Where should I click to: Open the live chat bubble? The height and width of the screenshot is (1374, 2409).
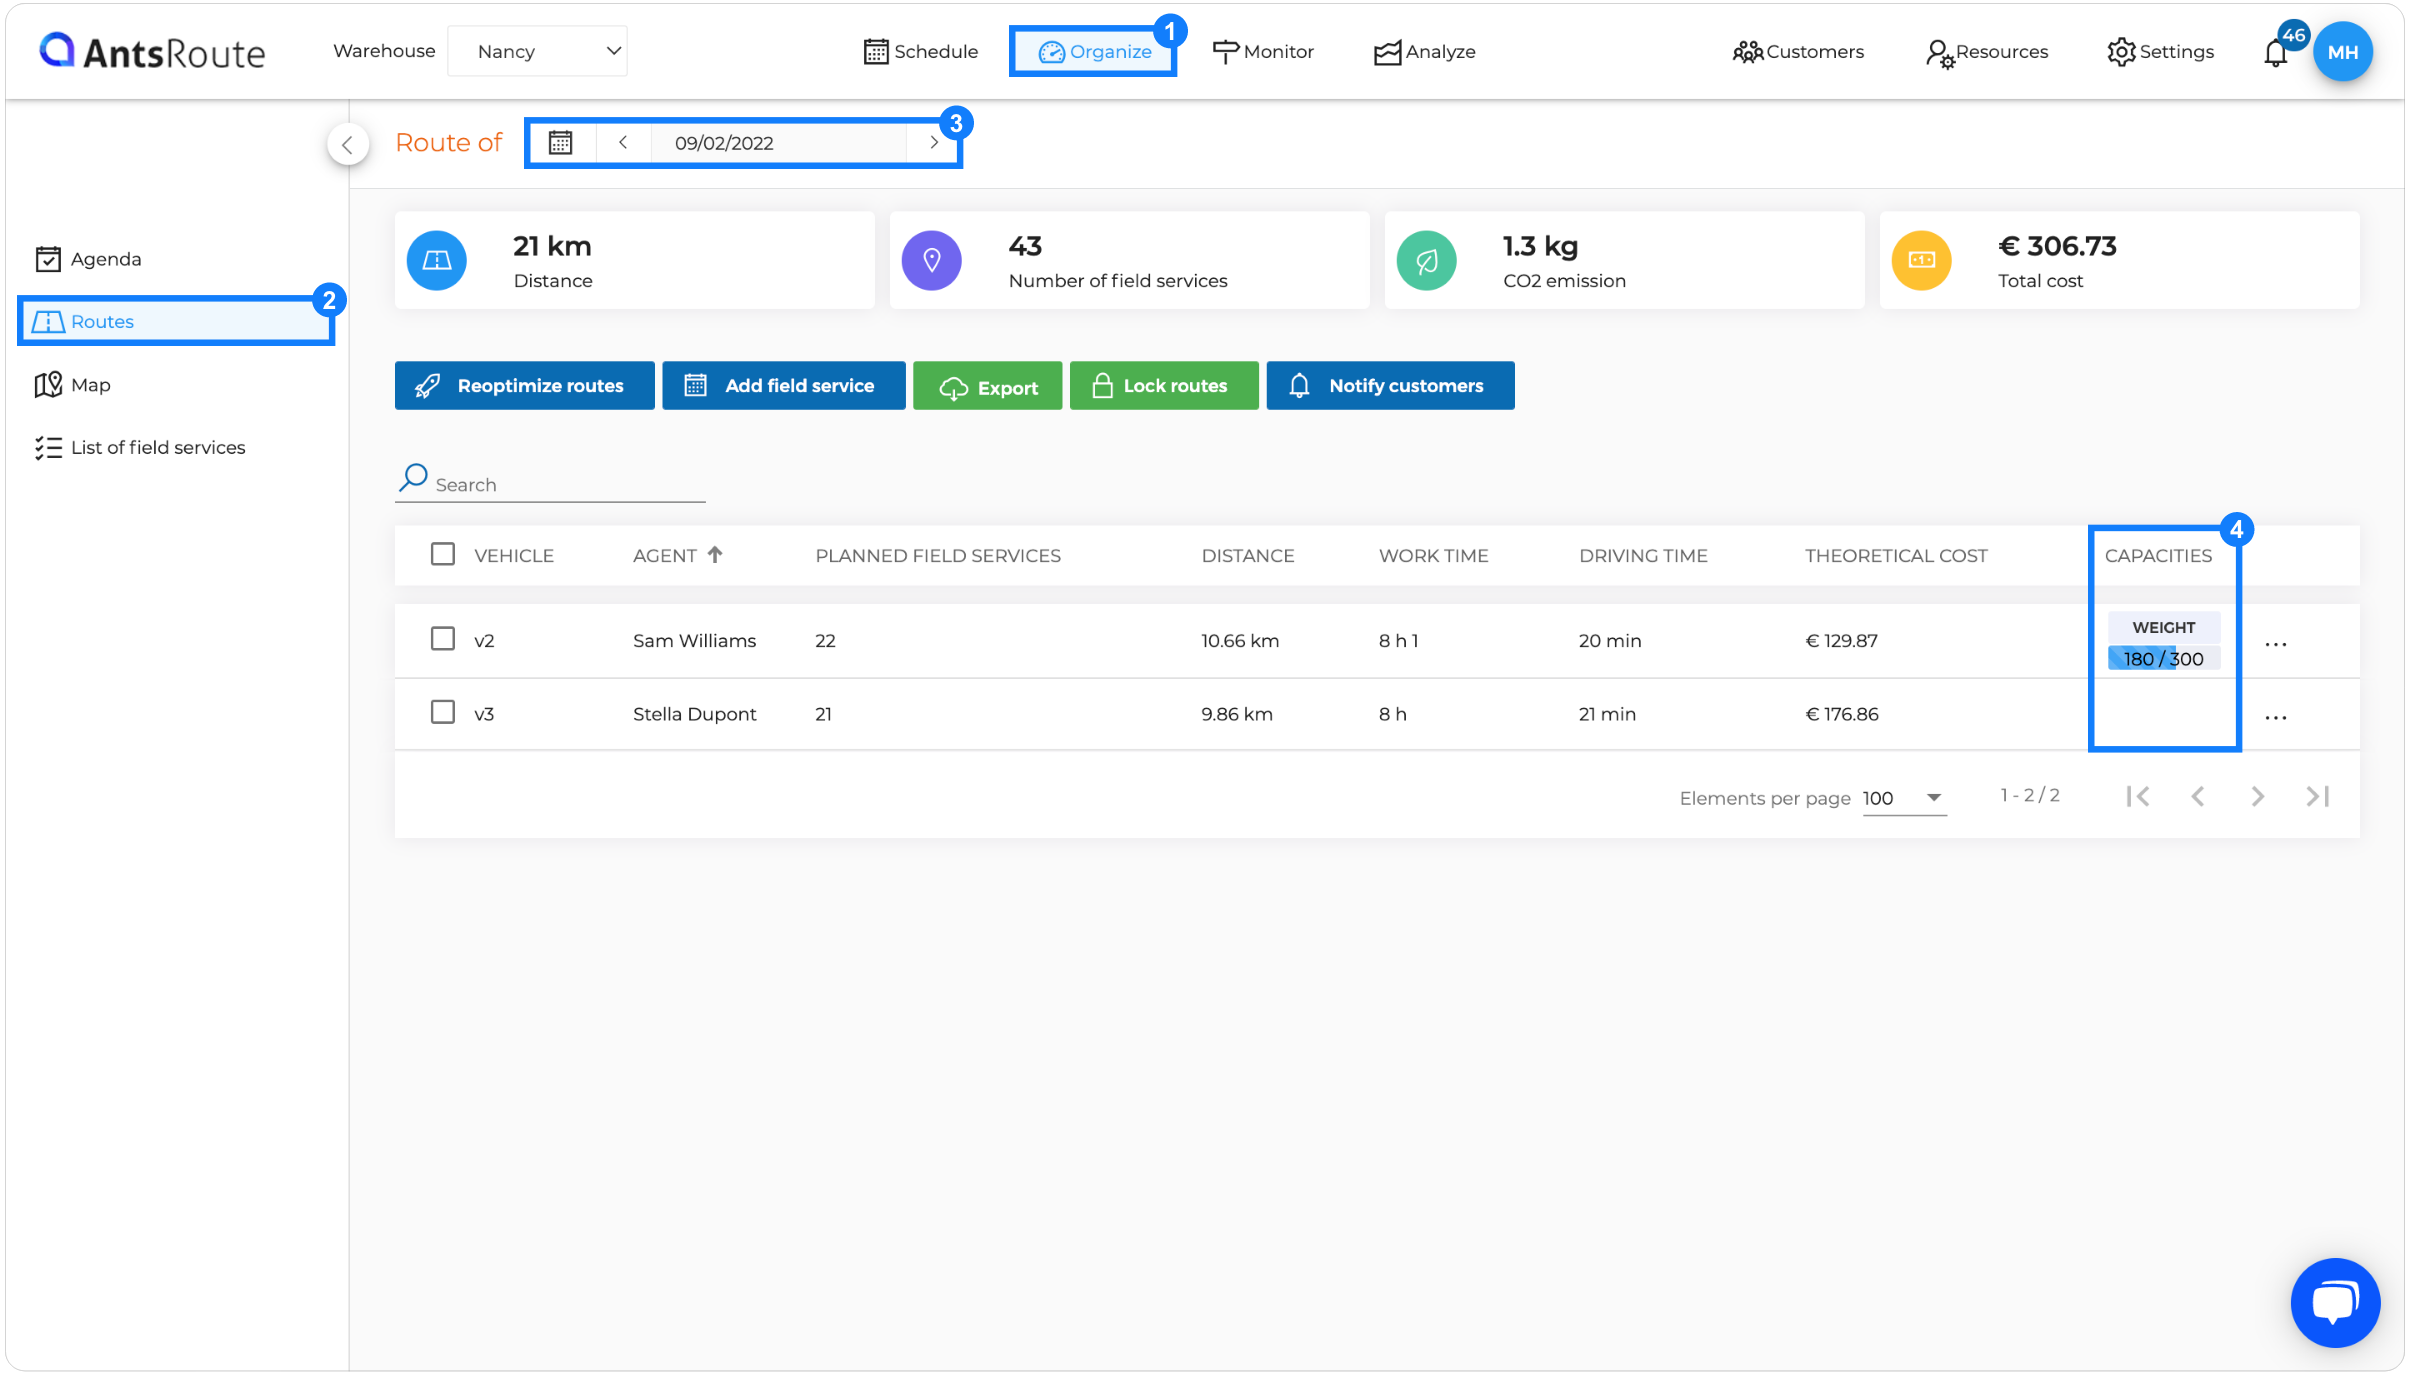(x=2335, y=1303)
